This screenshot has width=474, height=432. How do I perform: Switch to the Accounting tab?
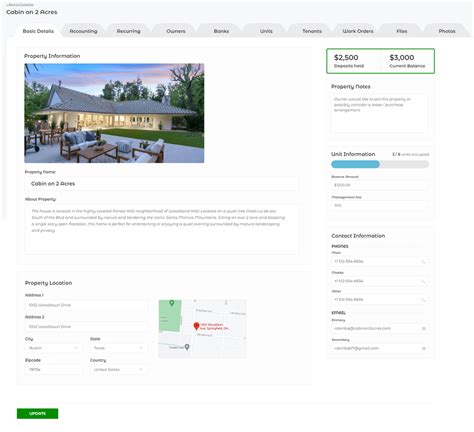click(83, 31)
